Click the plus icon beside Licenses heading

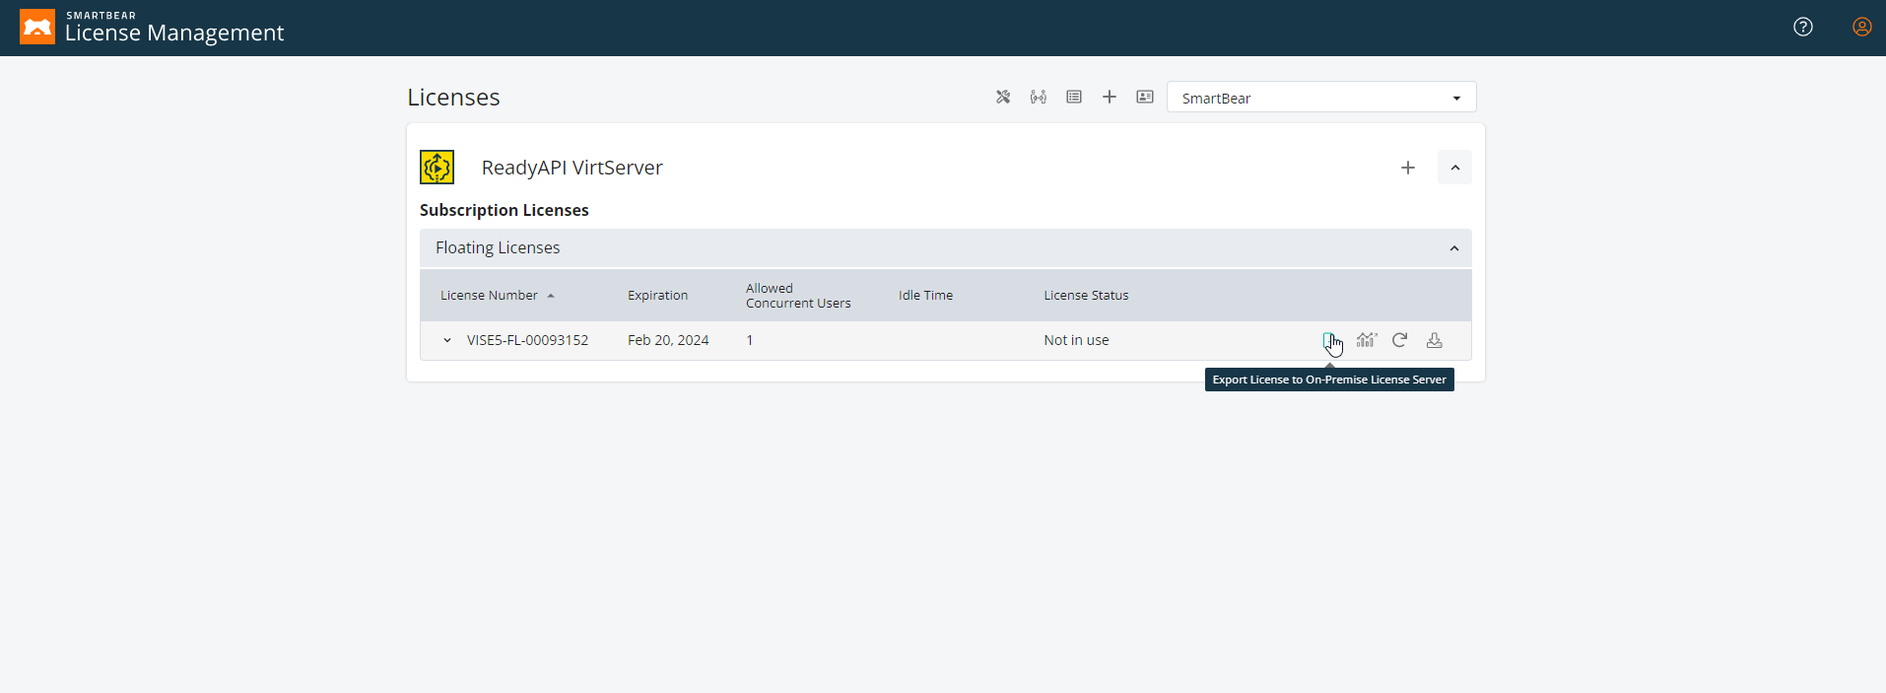(1109, 97)
